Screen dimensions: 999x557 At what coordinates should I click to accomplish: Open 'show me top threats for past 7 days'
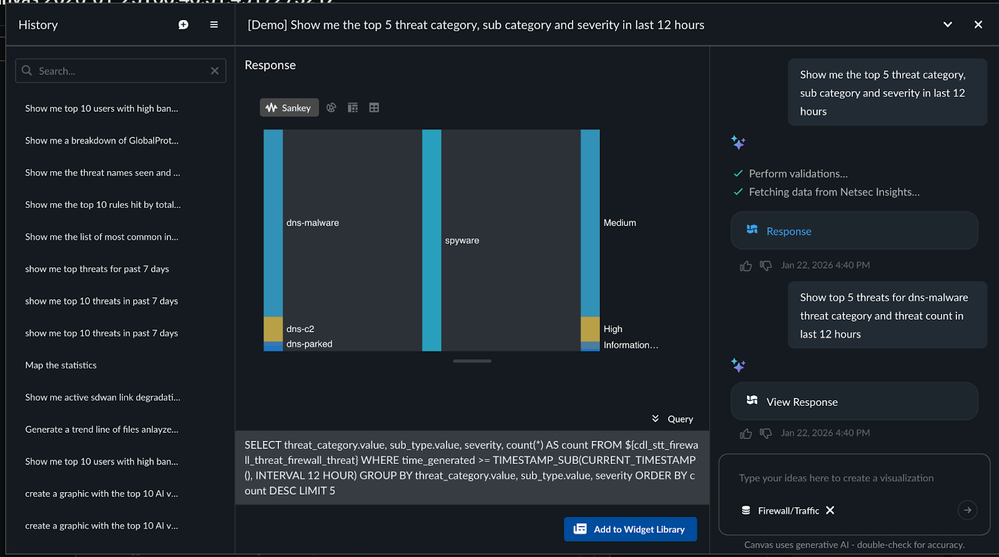pyautogui.click(x=96, y=269)
